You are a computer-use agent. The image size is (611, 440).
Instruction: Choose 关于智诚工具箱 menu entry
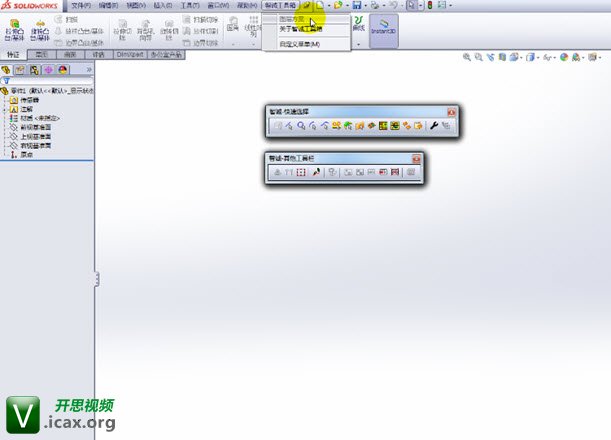[x=301, y=29]
